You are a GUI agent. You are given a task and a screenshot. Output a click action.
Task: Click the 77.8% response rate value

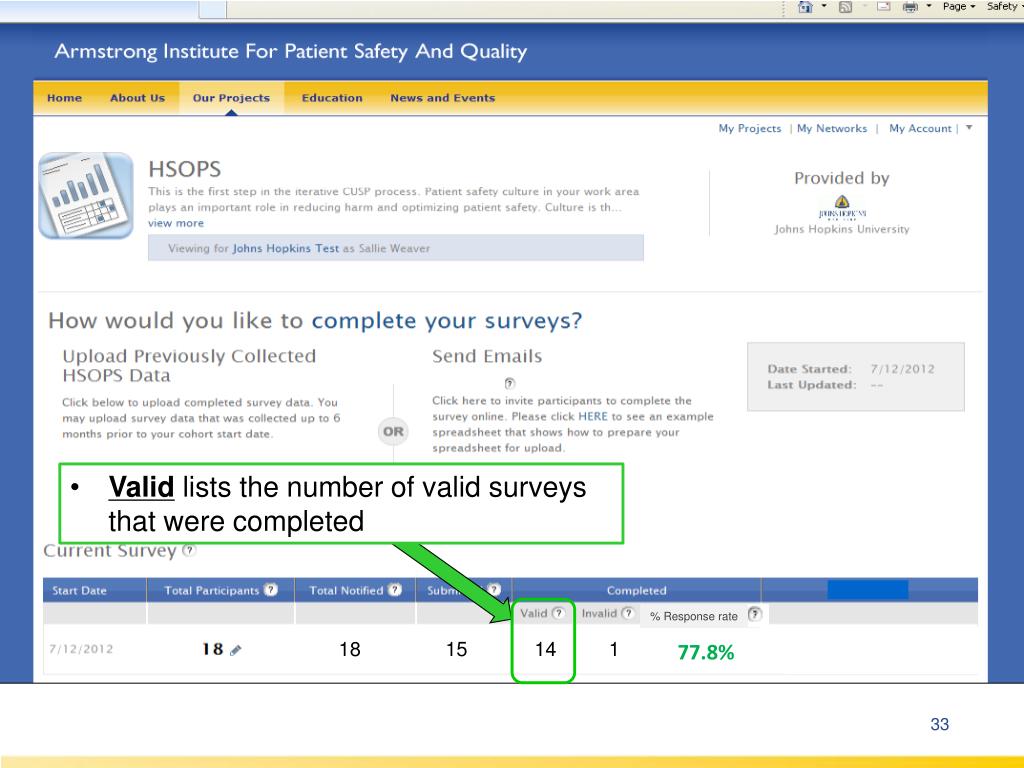click(706, 652)
